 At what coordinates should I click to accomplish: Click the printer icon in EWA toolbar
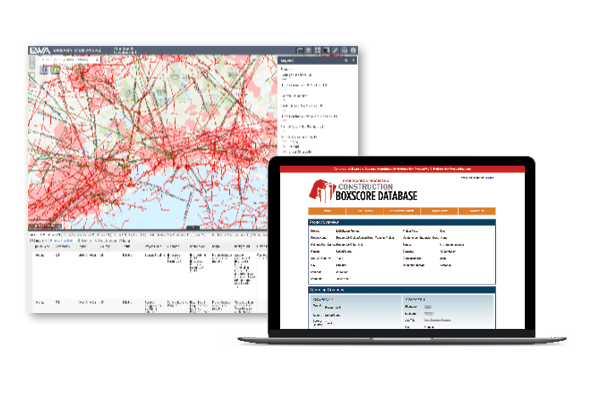click(344, 50)
